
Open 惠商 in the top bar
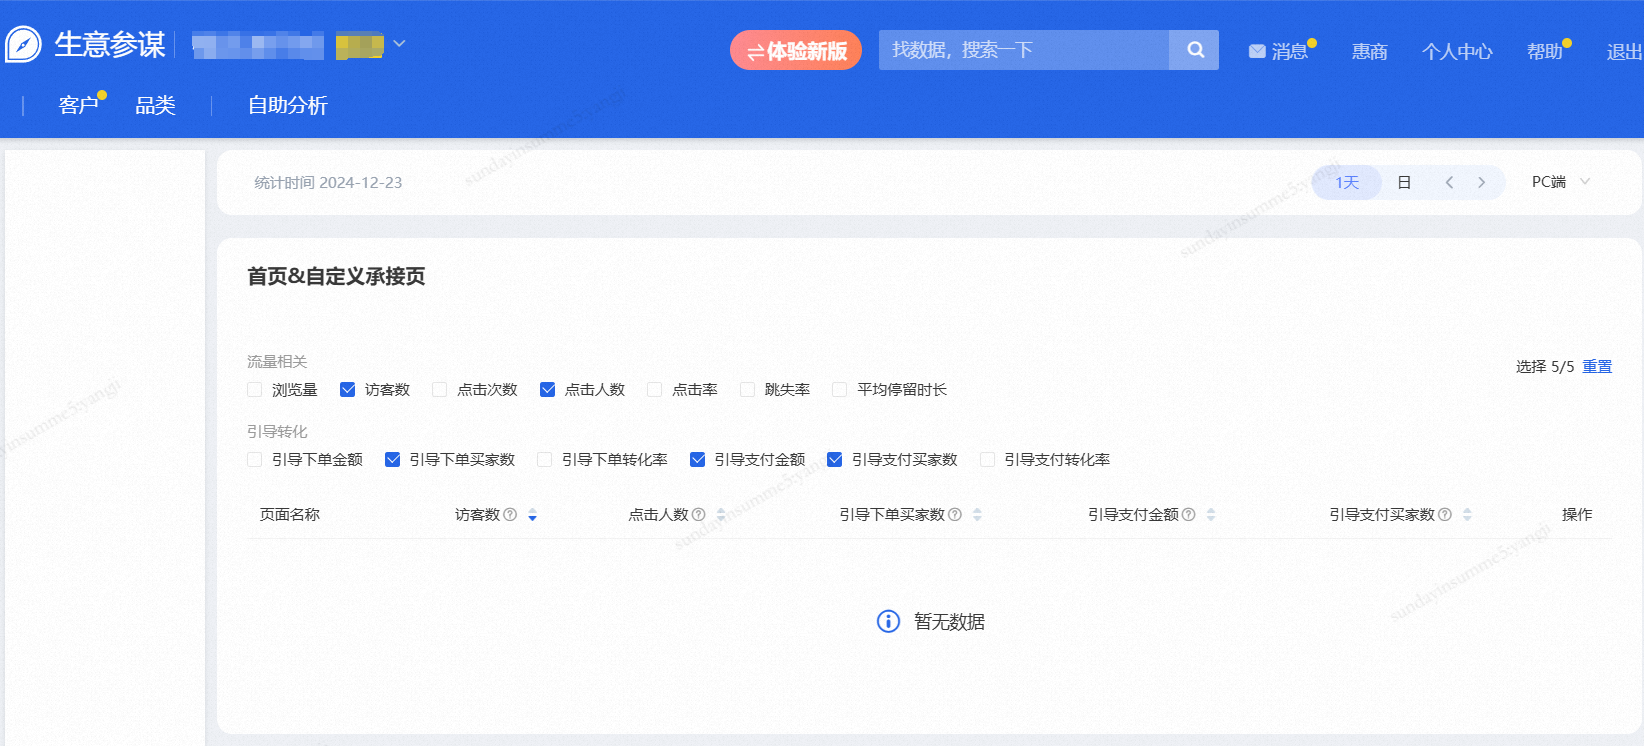pos(1369,51)
